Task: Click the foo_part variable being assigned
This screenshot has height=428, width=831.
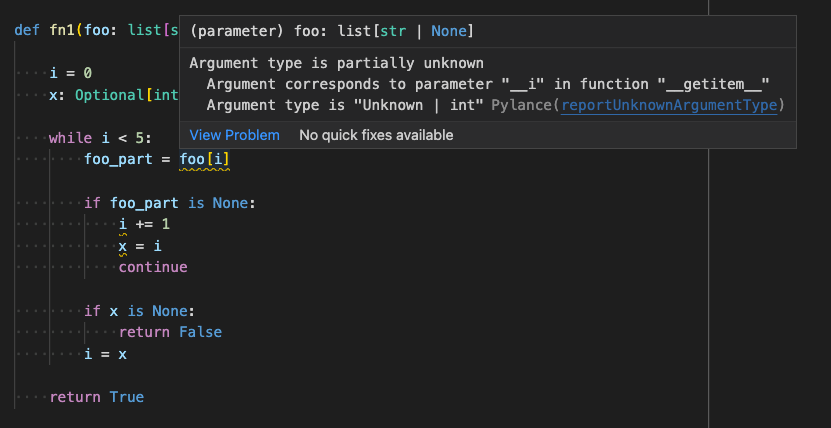Action: [118, 159]
